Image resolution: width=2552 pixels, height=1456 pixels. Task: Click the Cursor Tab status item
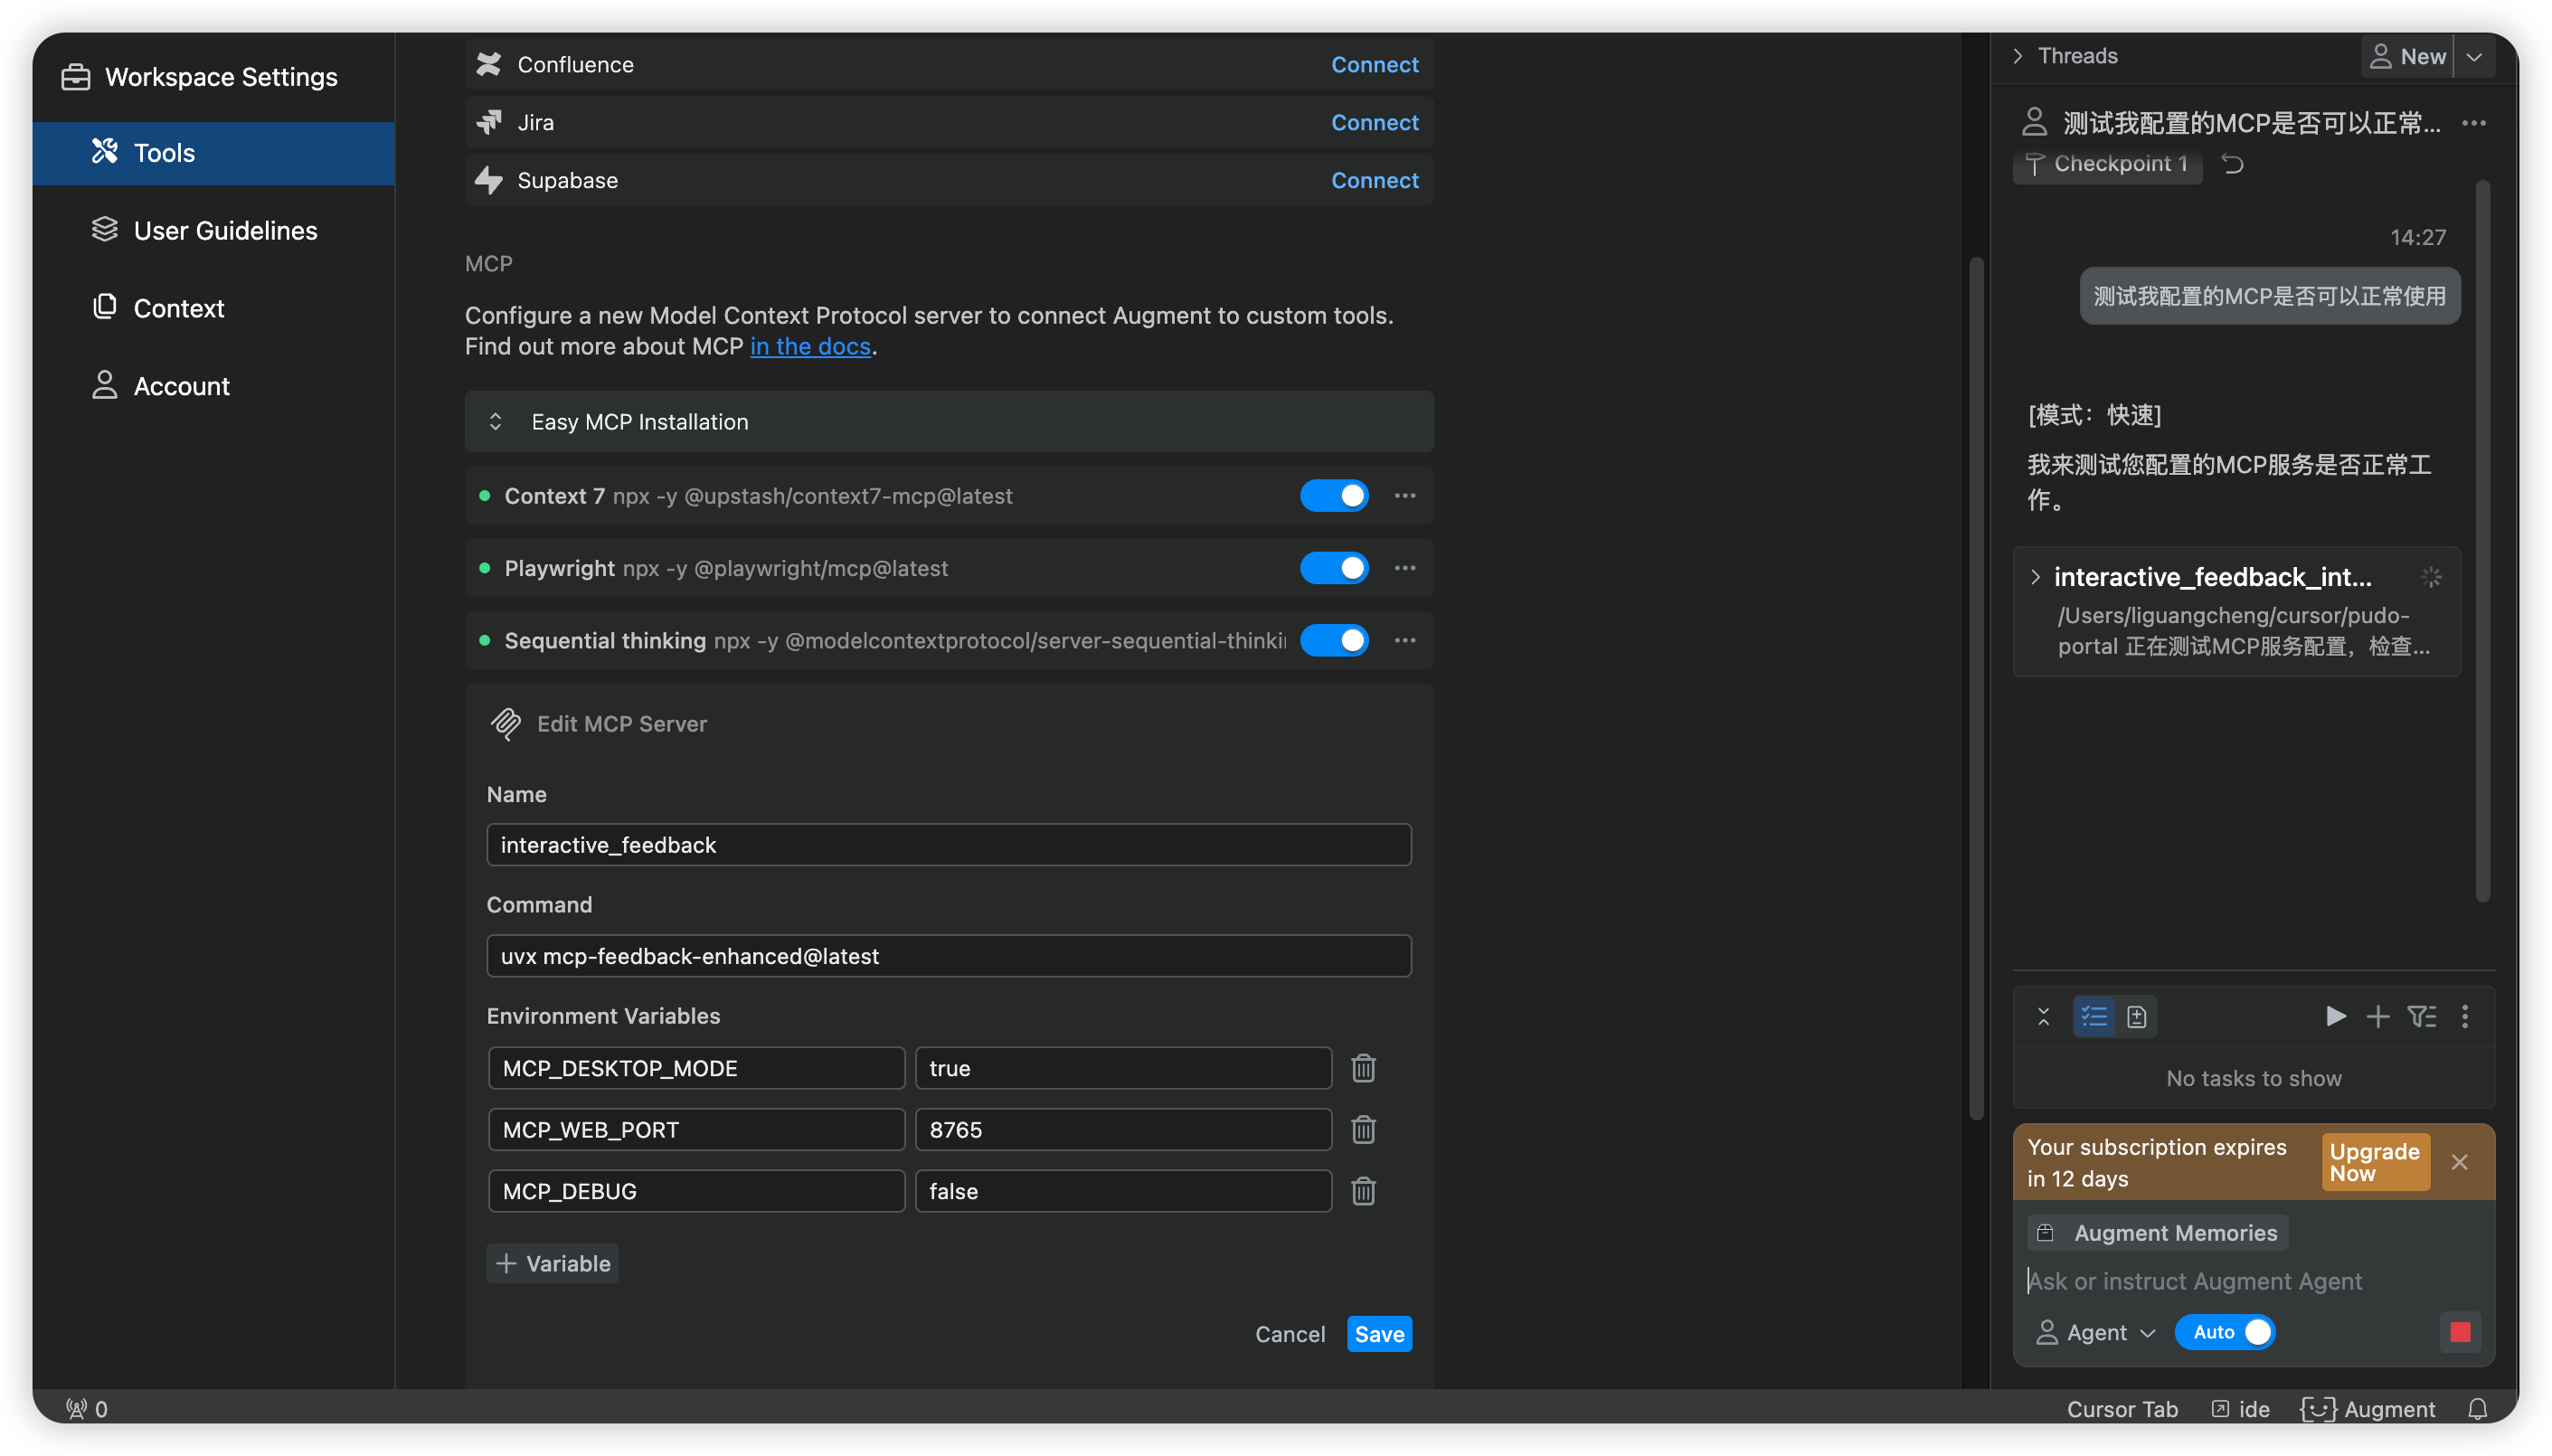(2122, 1410)
